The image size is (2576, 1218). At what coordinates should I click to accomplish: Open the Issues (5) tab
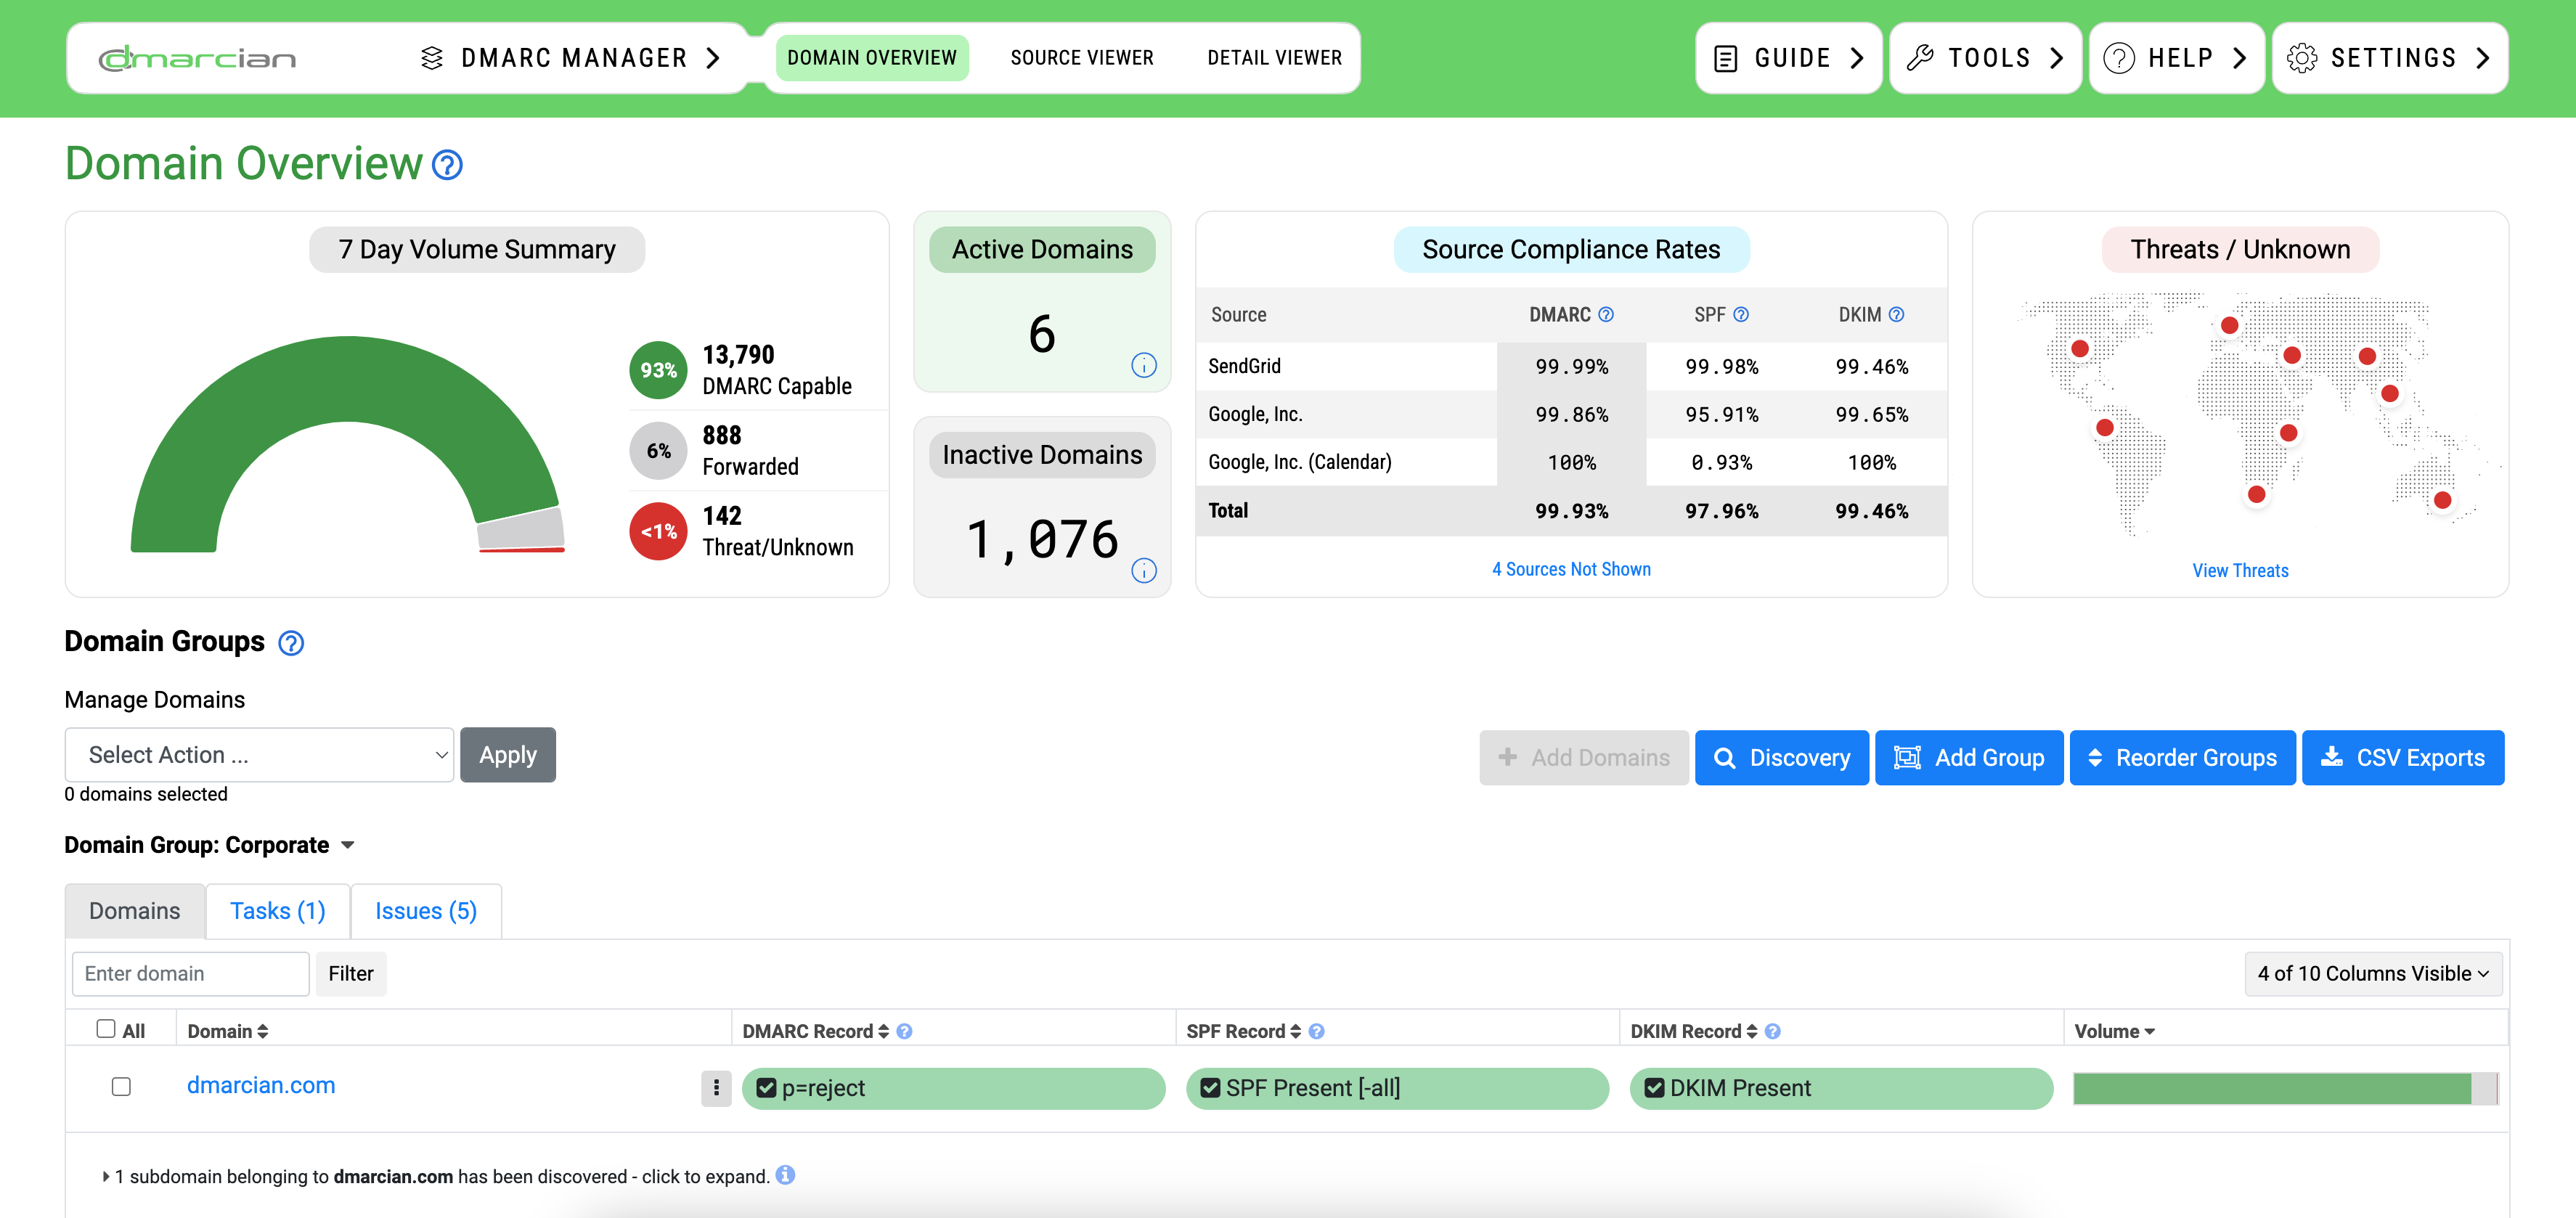pyautogui.click(x=425, y=911)
